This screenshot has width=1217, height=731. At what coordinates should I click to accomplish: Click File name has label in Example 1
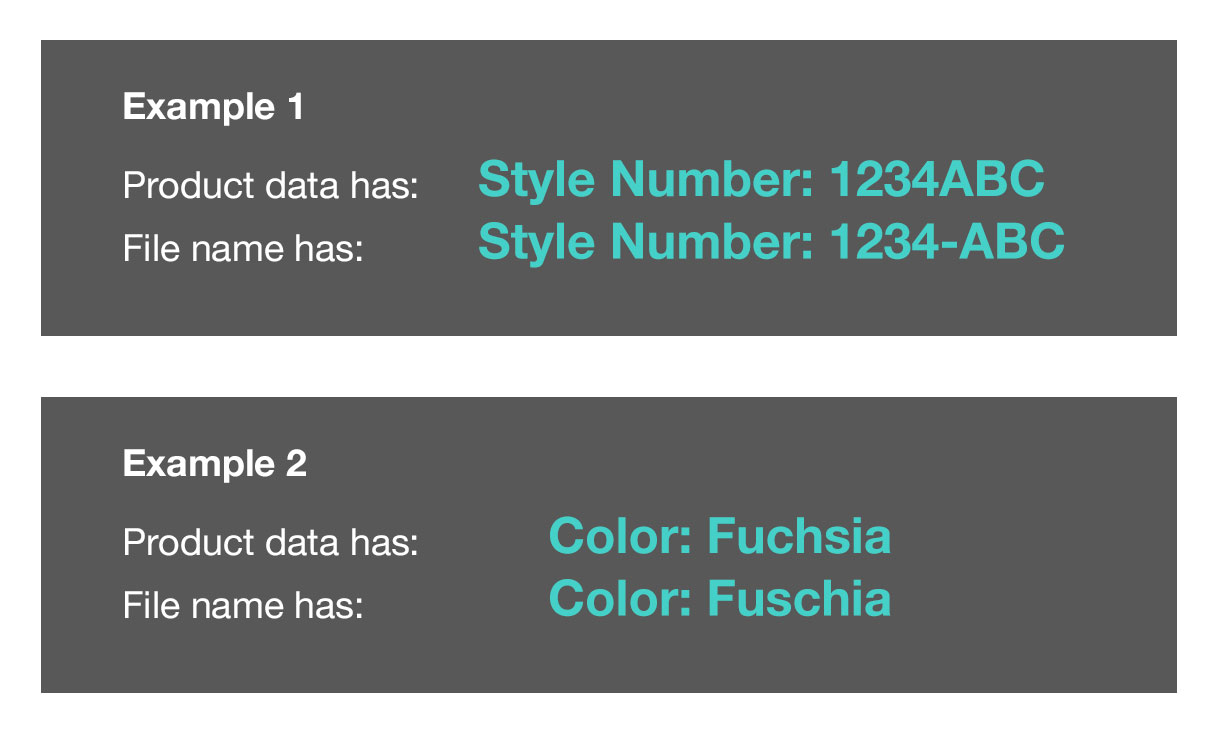coord(243,248)
